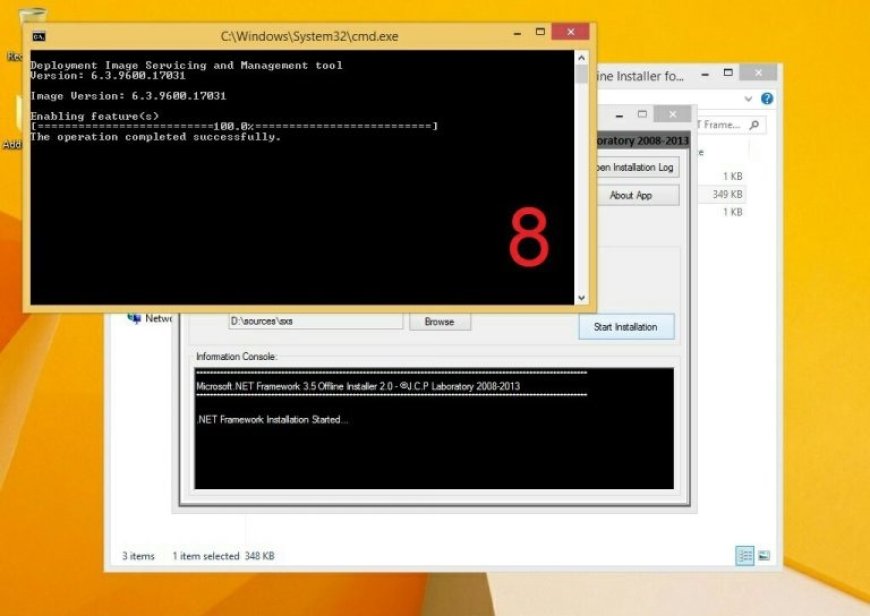Maximize the Explorer window behind
870x616 pixels.
pos(728,73)
